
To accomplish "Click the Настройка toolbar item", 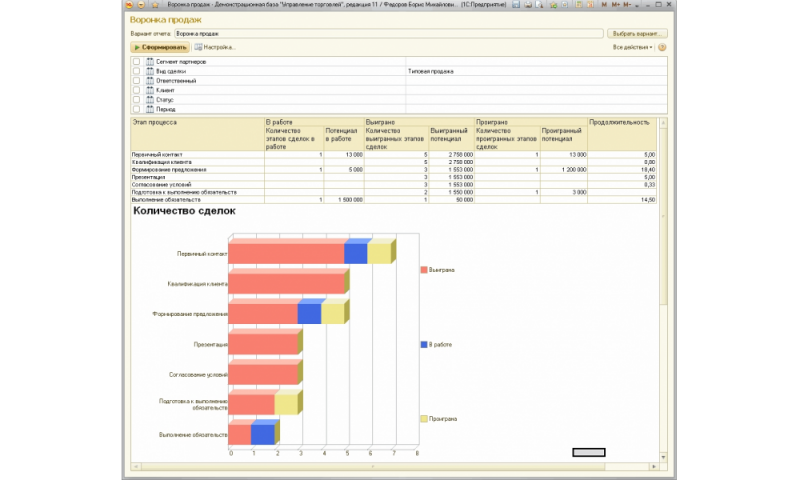I will pos(215,47).
